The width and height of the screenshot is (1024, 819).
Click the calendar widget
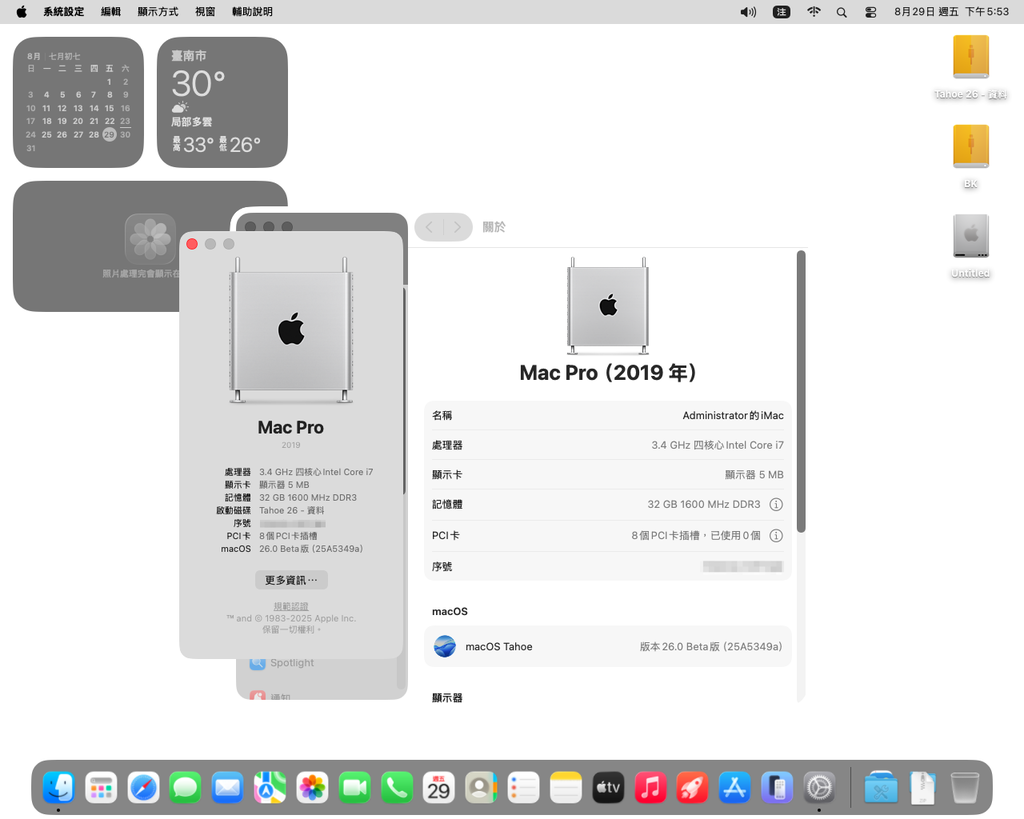click(78, 103)
